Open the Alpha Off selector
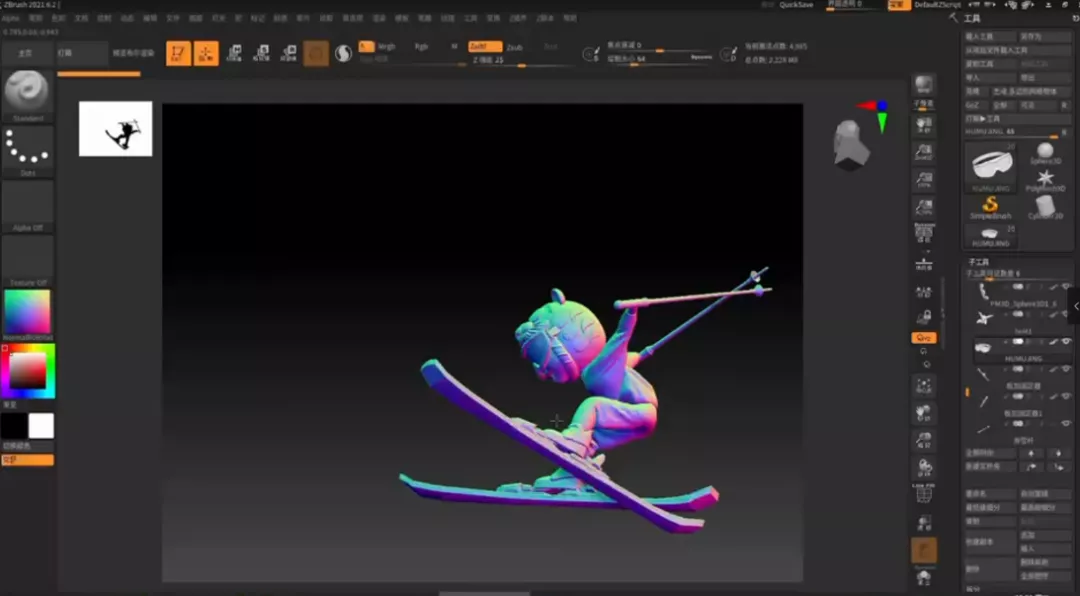 28,205
